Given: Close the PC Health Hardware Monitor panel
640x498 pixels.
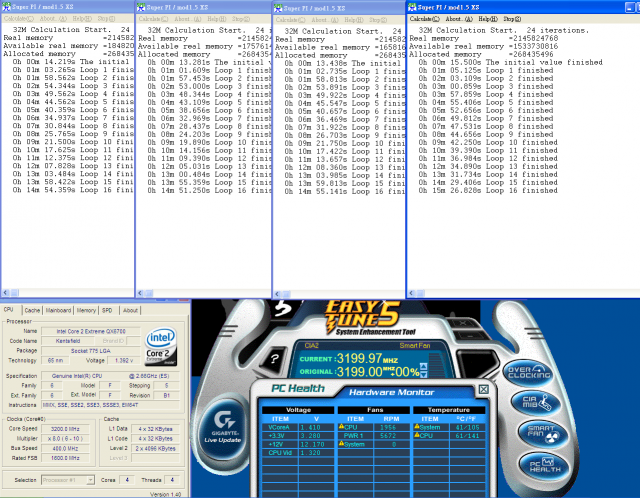Looking at the screenshot, I should pyautogui.click(x=484, y=389).
